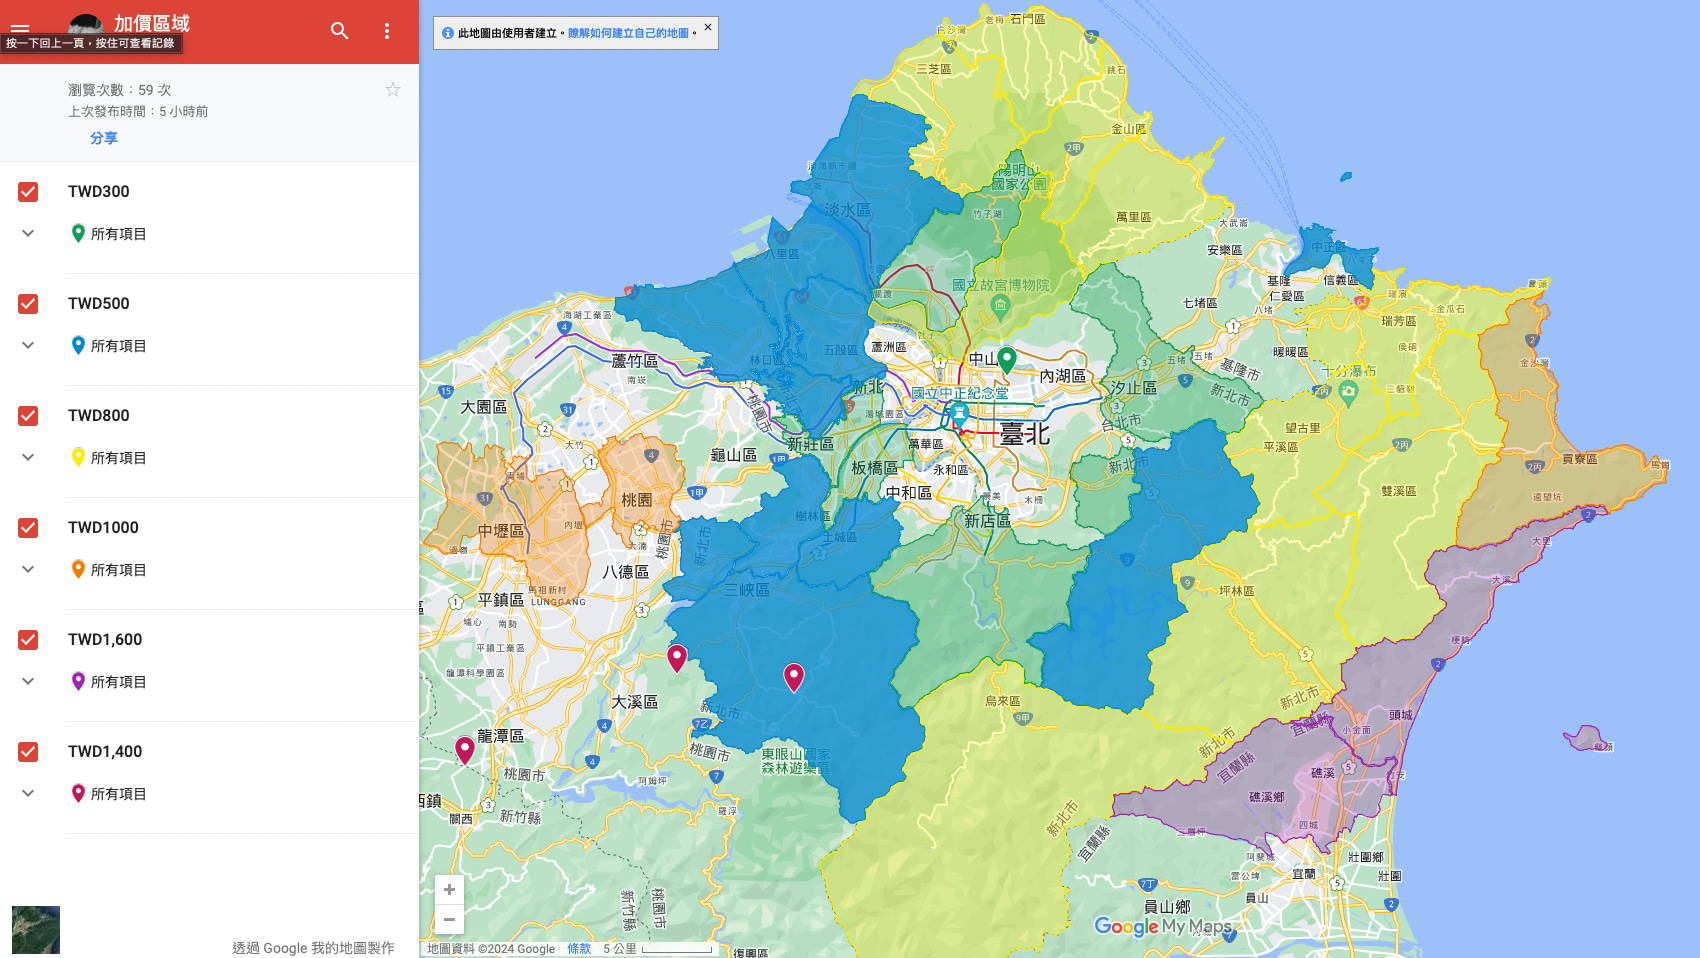Click TWD1000 layer title
The image size is (1700, 958).
tap(103, 528)
